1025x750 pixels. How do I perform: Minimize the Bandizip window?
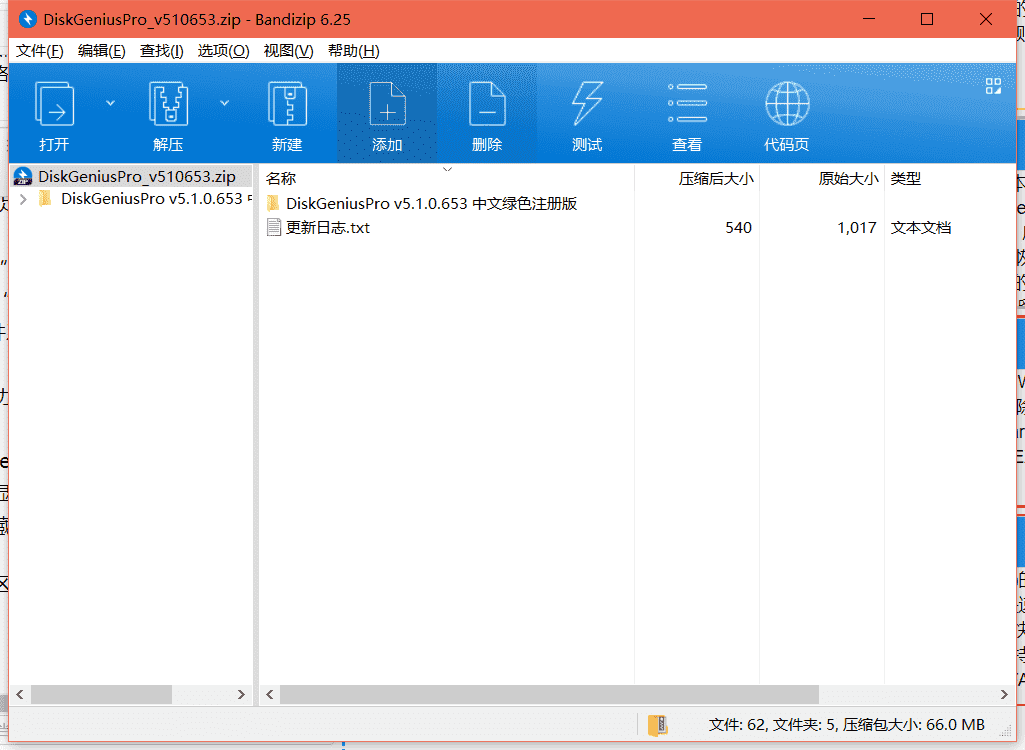pos(869,19)
